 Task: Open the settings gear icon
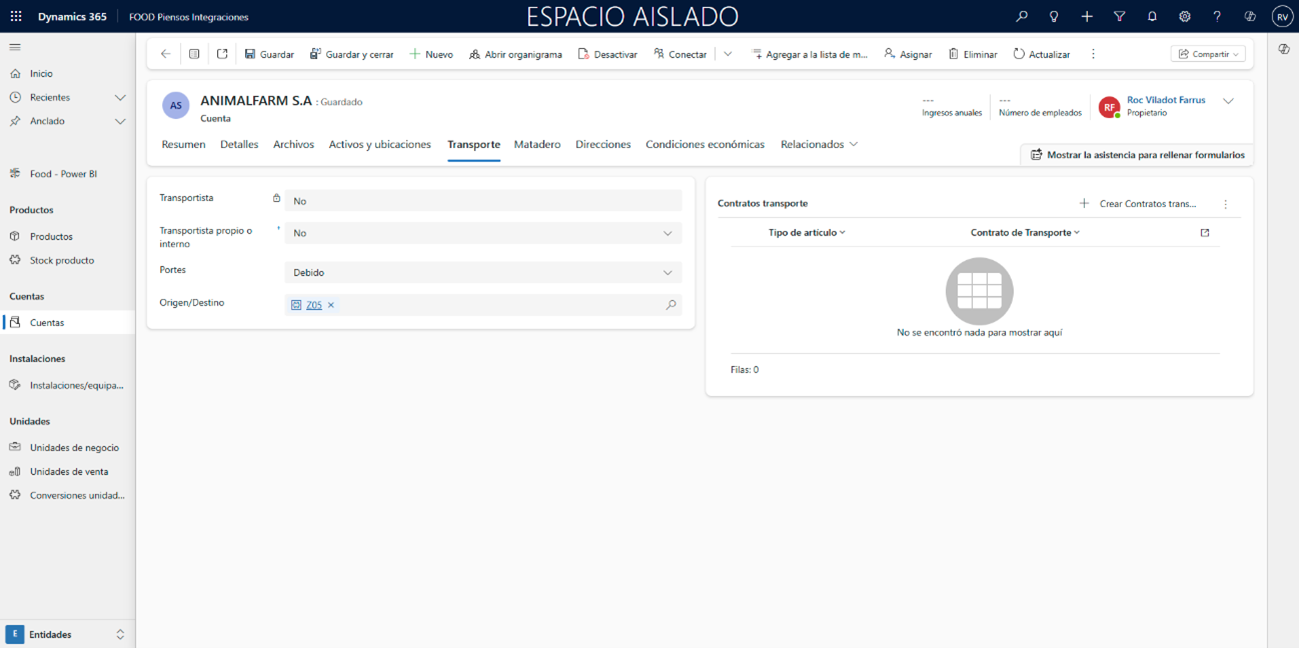tap(1185, 17)
